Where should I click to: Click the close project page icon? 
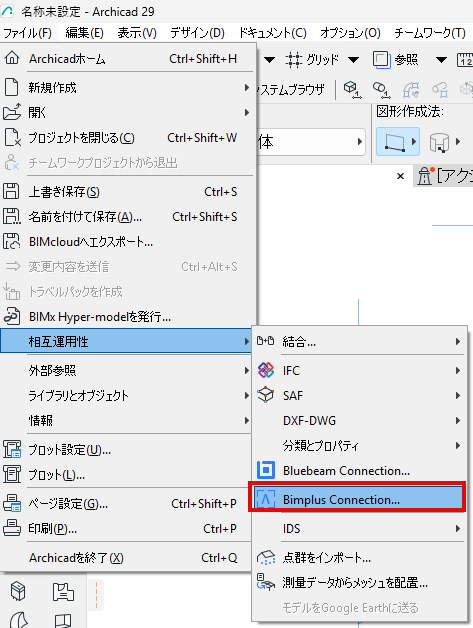tap(12, 137)
